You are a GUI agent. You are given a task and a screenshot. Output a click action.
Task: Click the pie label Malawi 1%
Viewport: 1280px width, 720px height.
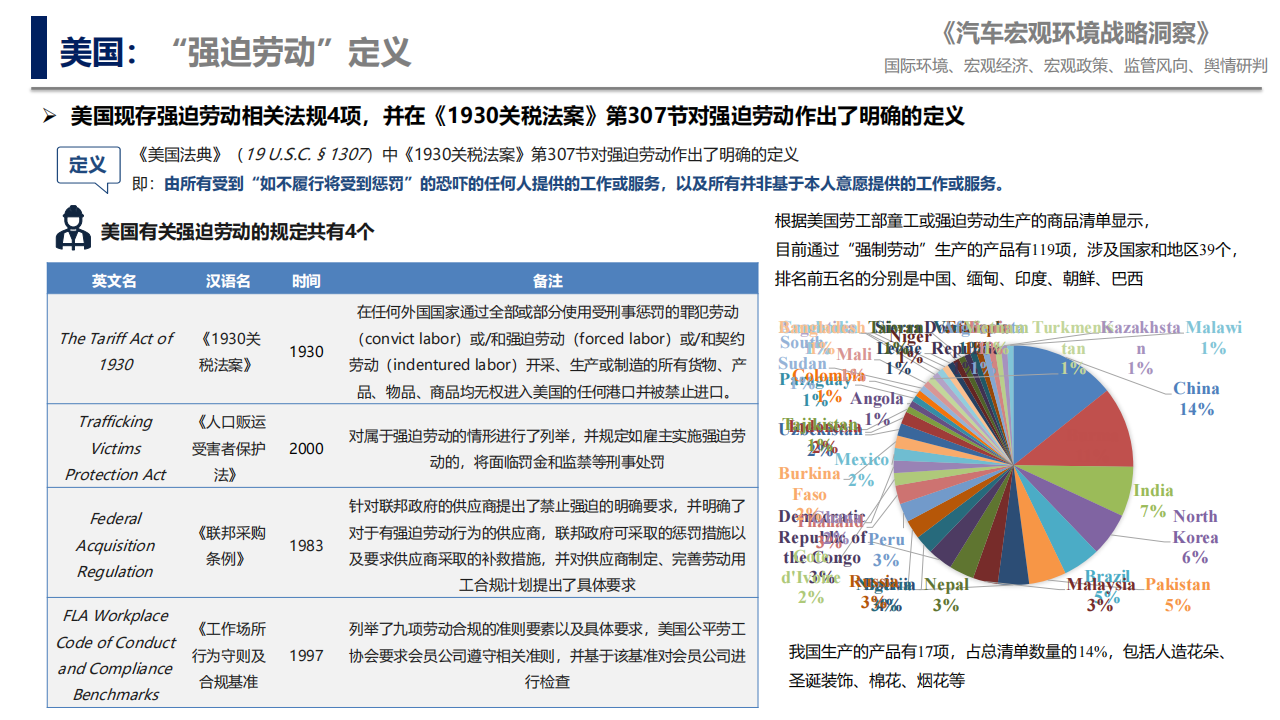pyautogui.click(x=1213, y=337)
